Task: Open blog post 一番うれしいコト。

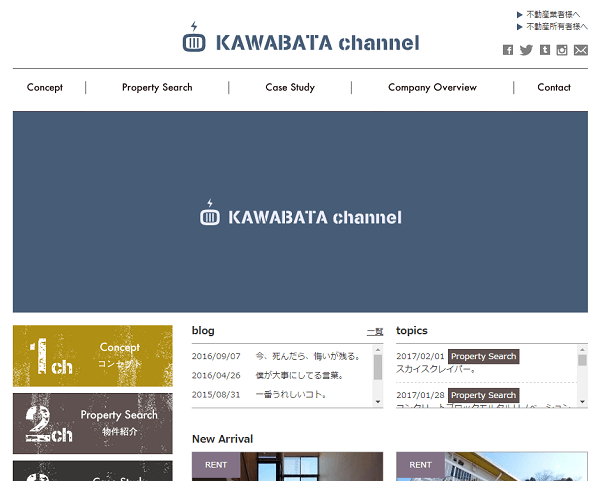Action: pos(291,395)
